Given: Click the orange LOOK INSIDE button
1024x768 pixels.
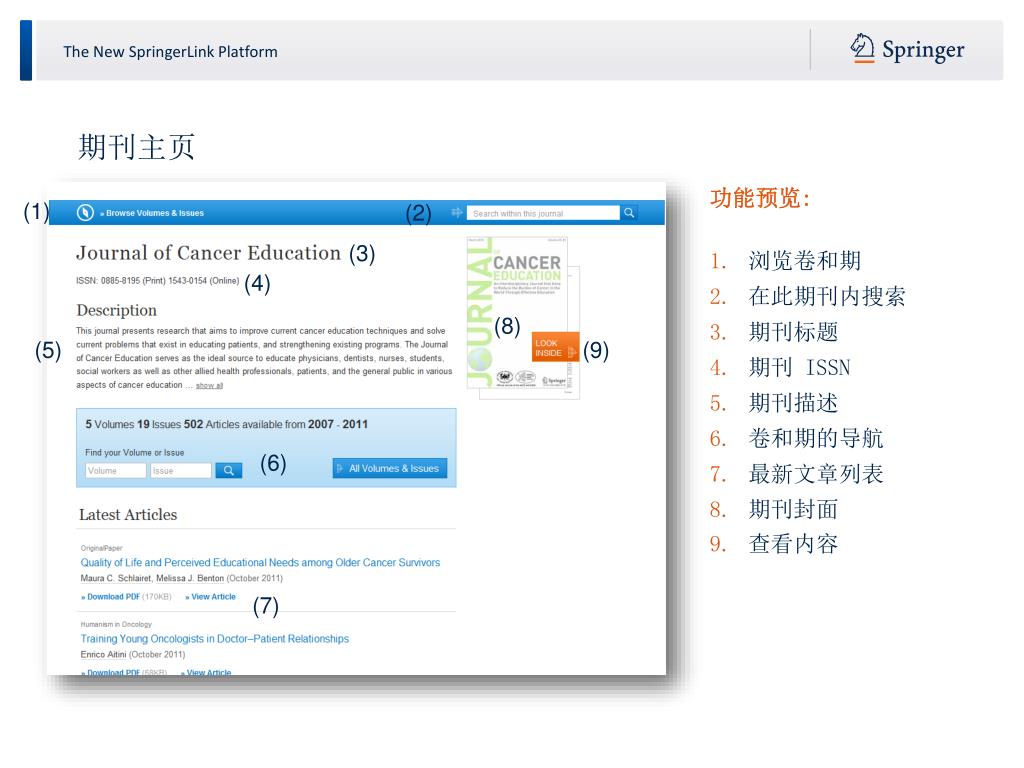Looking at the screenshot, I should coord(555,347).
